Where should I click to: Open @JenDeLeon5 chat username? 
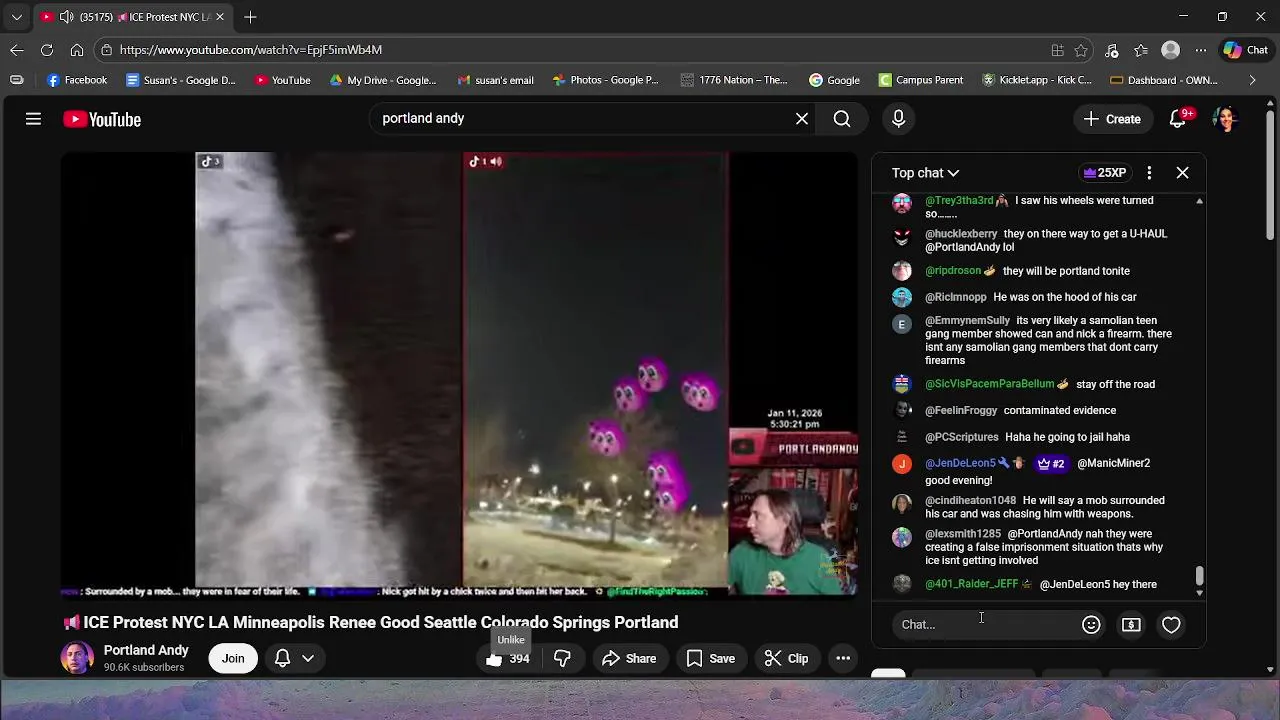coord(960,463)
